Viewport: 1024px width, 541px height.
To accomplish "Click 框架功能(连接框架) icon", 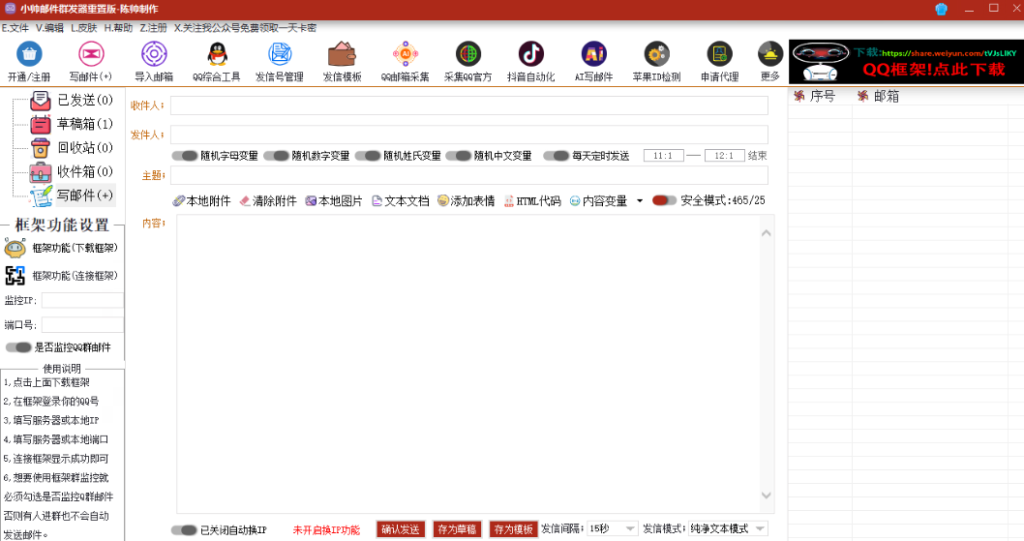I will pyautogui.click(x=15, y=276).
